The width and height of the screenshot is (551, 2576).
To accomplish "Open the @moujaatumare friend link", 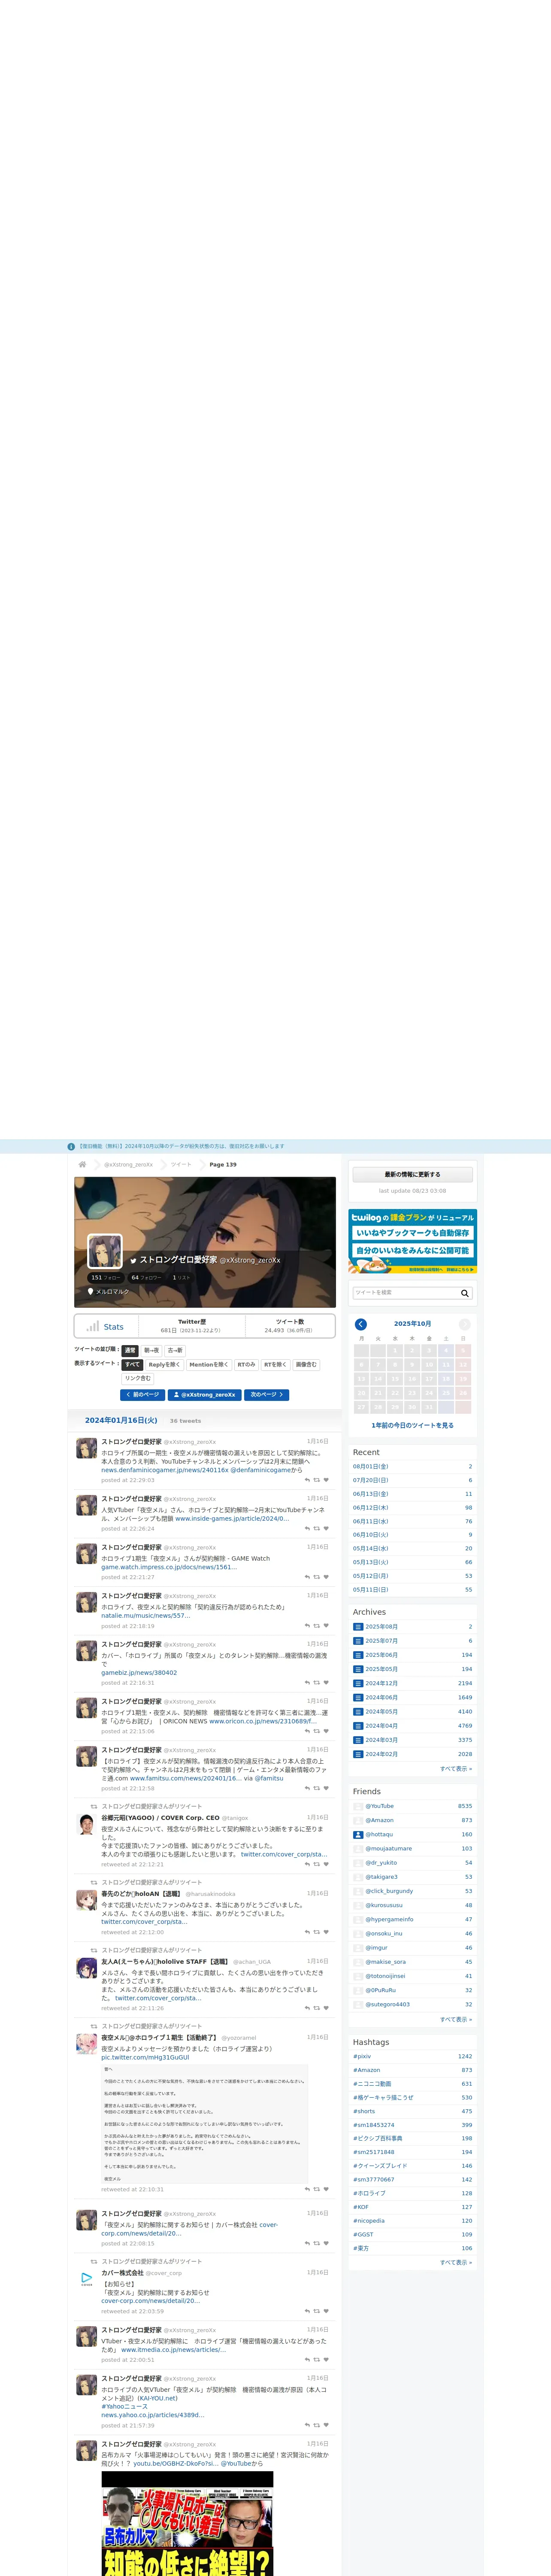I will (x=389, y=1849).
